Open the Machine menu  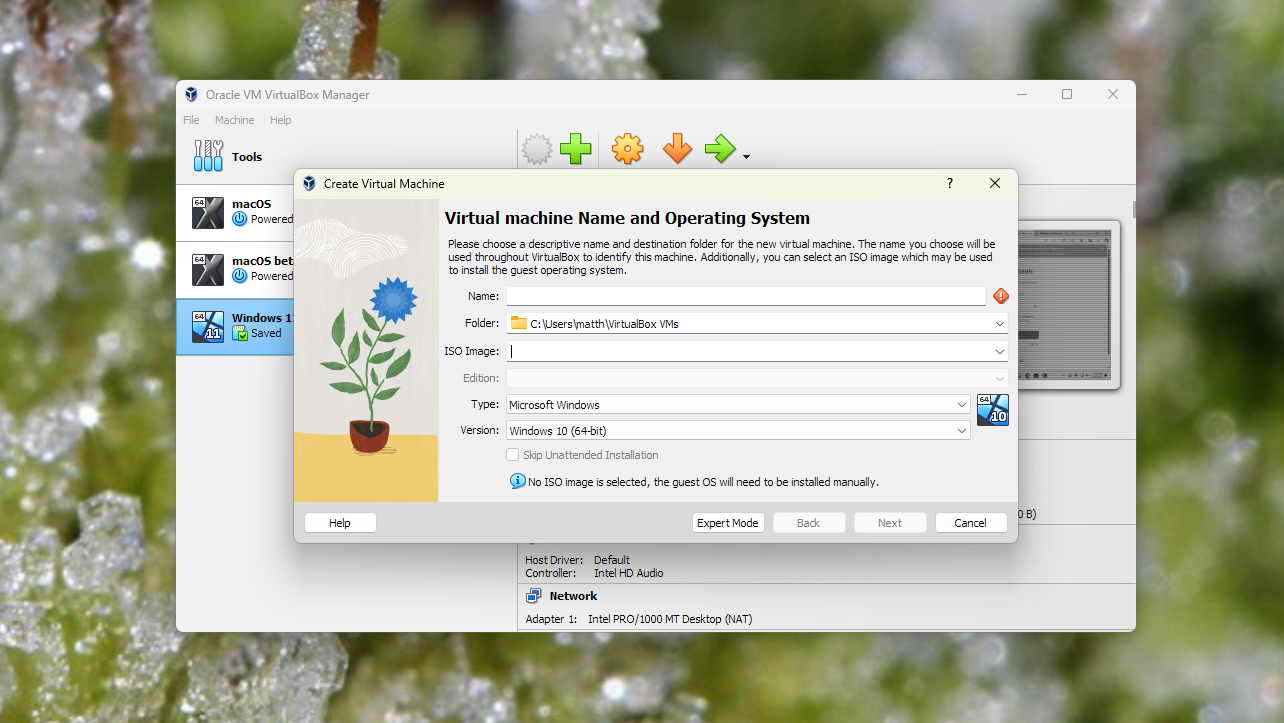pyautogui.click(x=234, y=120)
